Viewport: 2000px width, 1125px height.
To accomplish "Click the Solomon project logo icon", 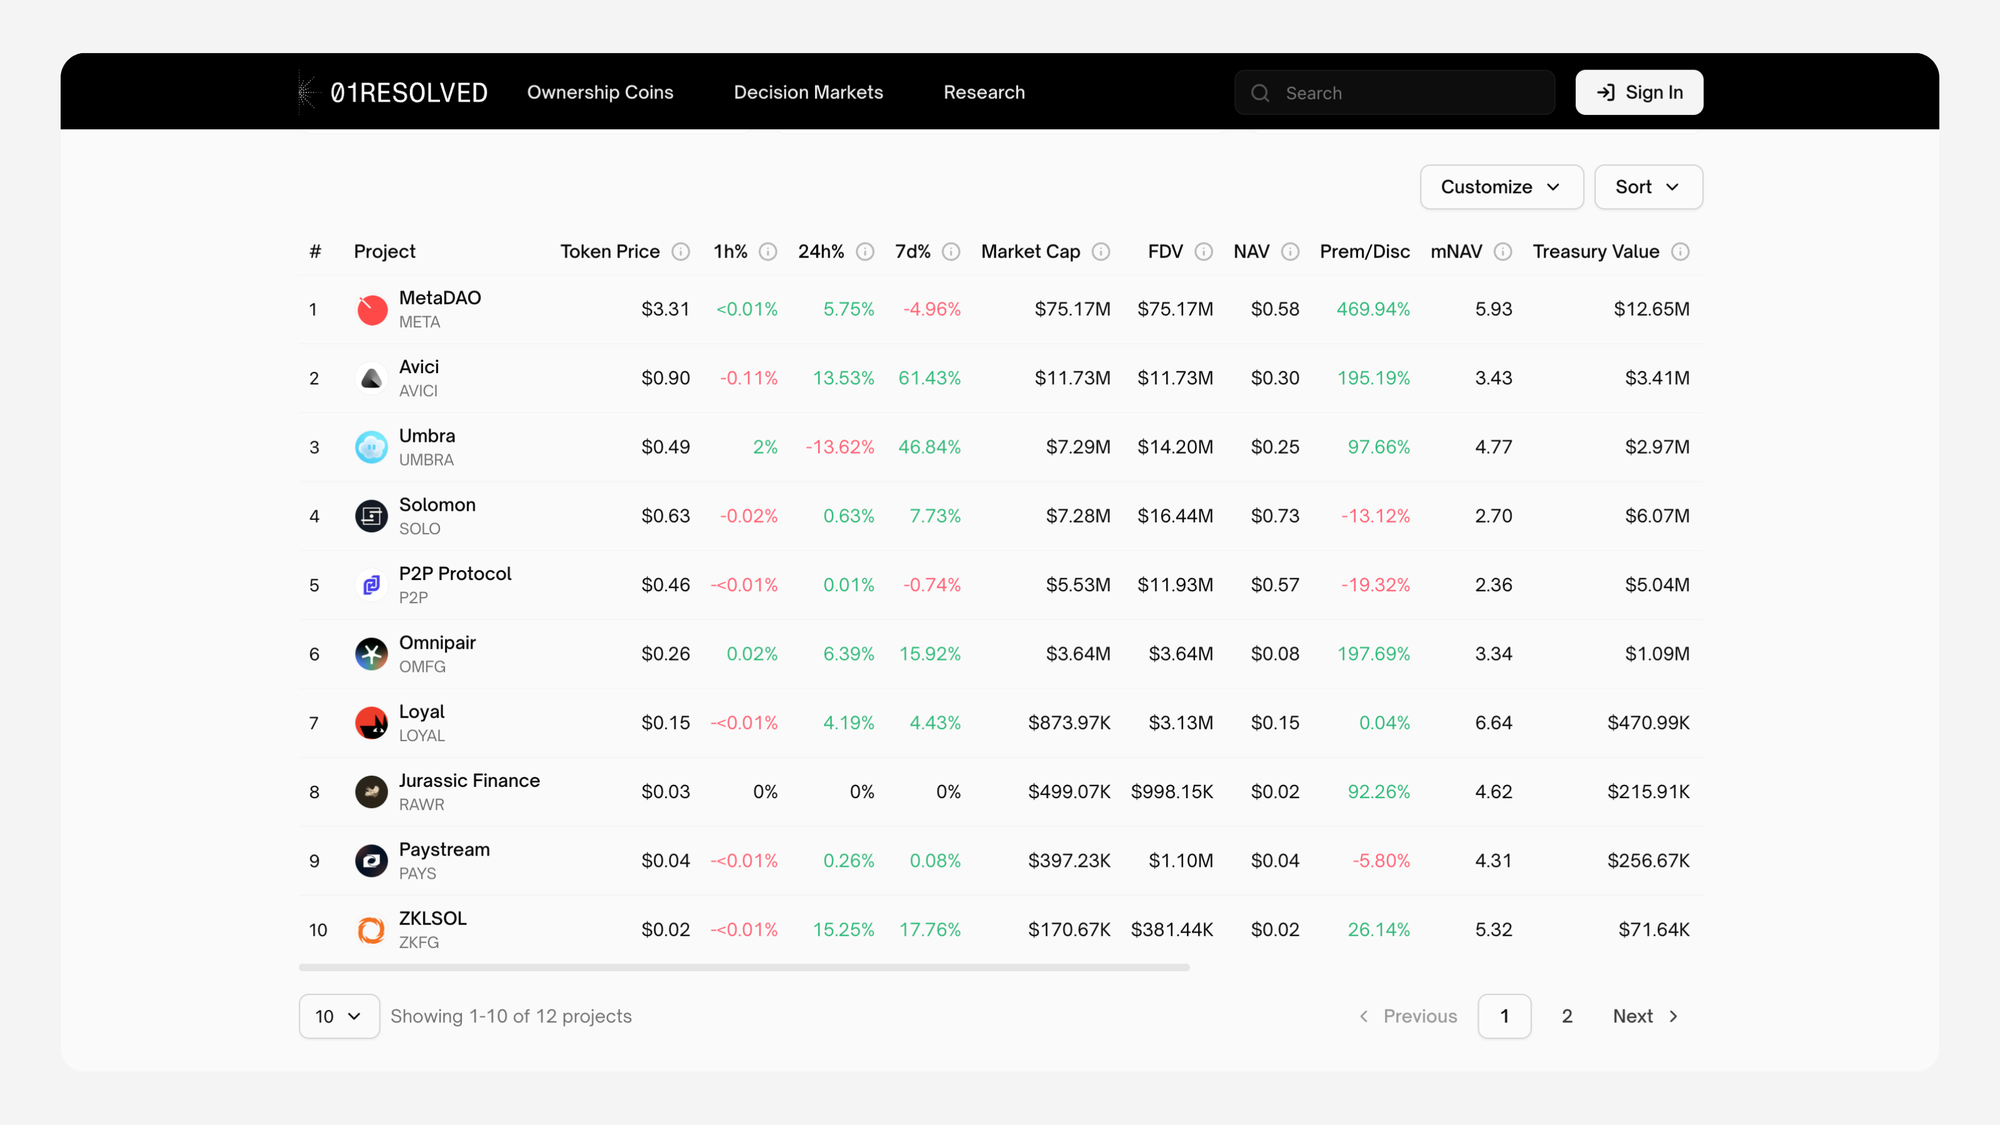I will click(372, 516).
